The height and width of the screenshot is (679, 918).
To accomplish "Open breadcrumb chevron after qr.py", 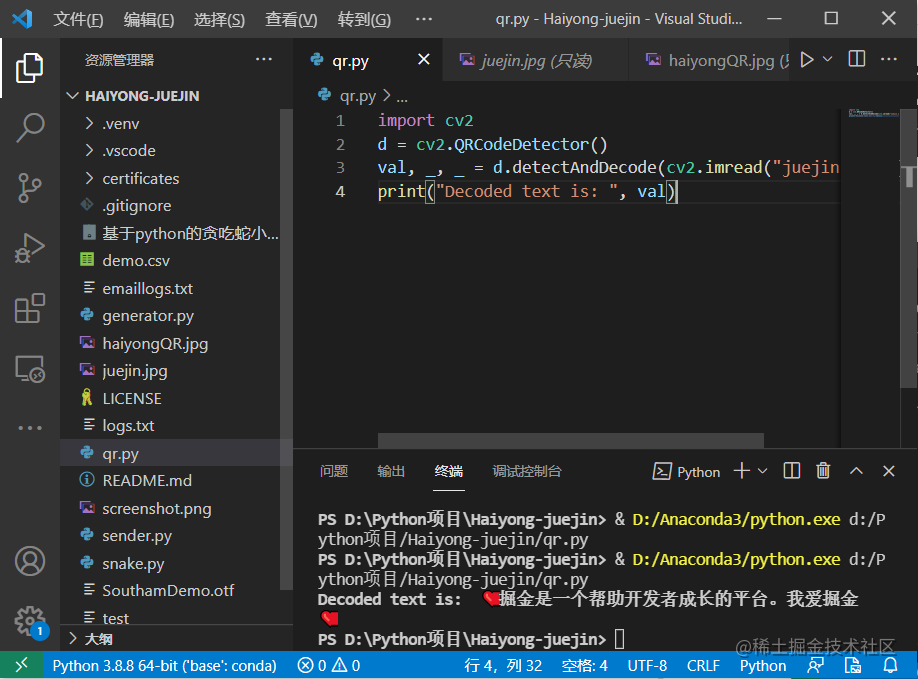I will click(386, 95).
